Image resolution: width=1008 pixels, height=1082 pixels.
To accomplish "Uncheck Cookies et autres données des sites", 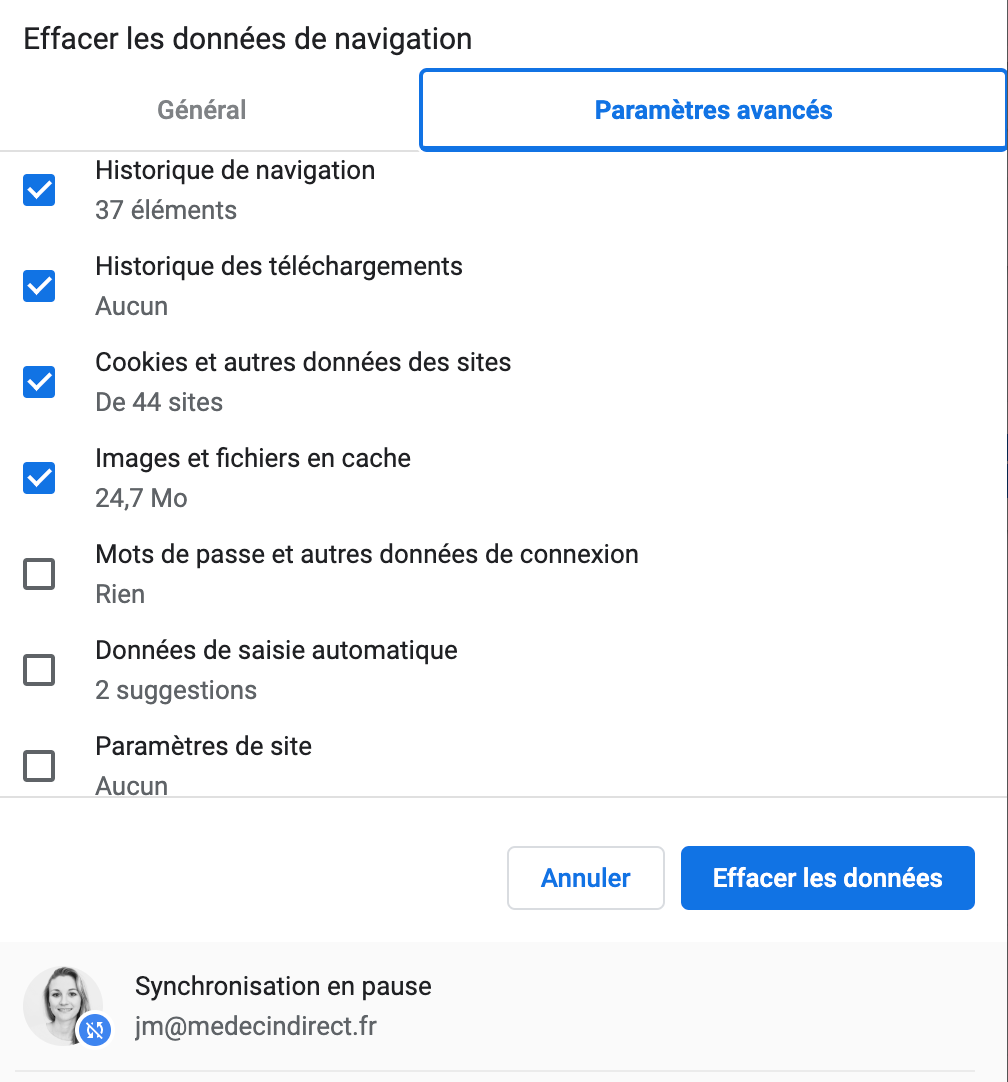I will [39, 382].
